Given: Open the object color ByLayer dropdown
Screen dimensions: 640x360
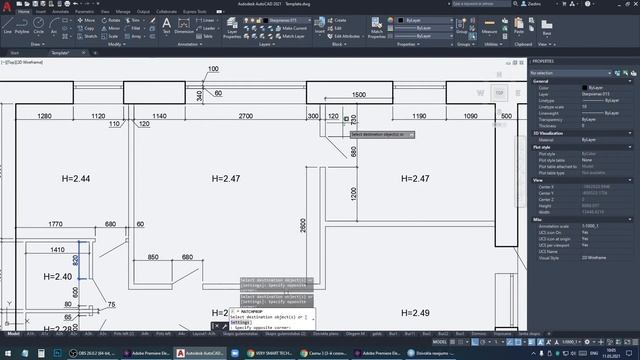Looking at the screenshot, I should [x=425, y=20].
